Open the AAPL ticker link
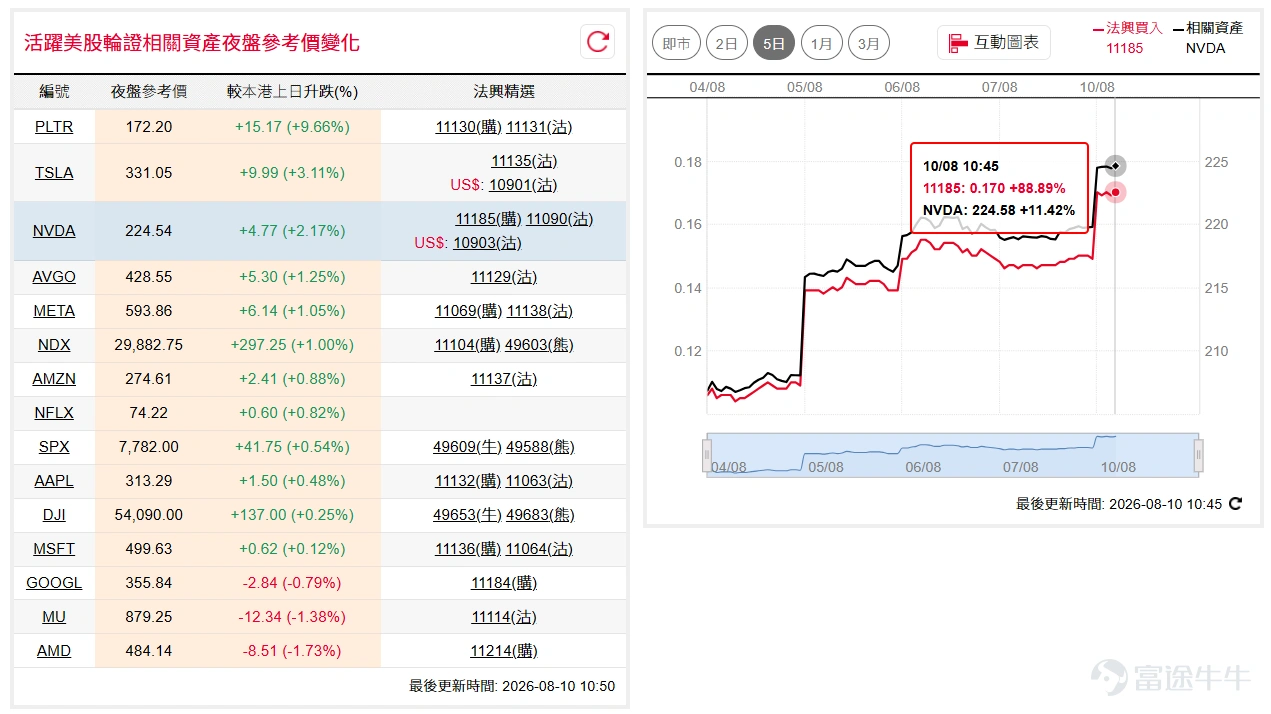Screen dimensions: 1271x714 [x=54, y=481]
